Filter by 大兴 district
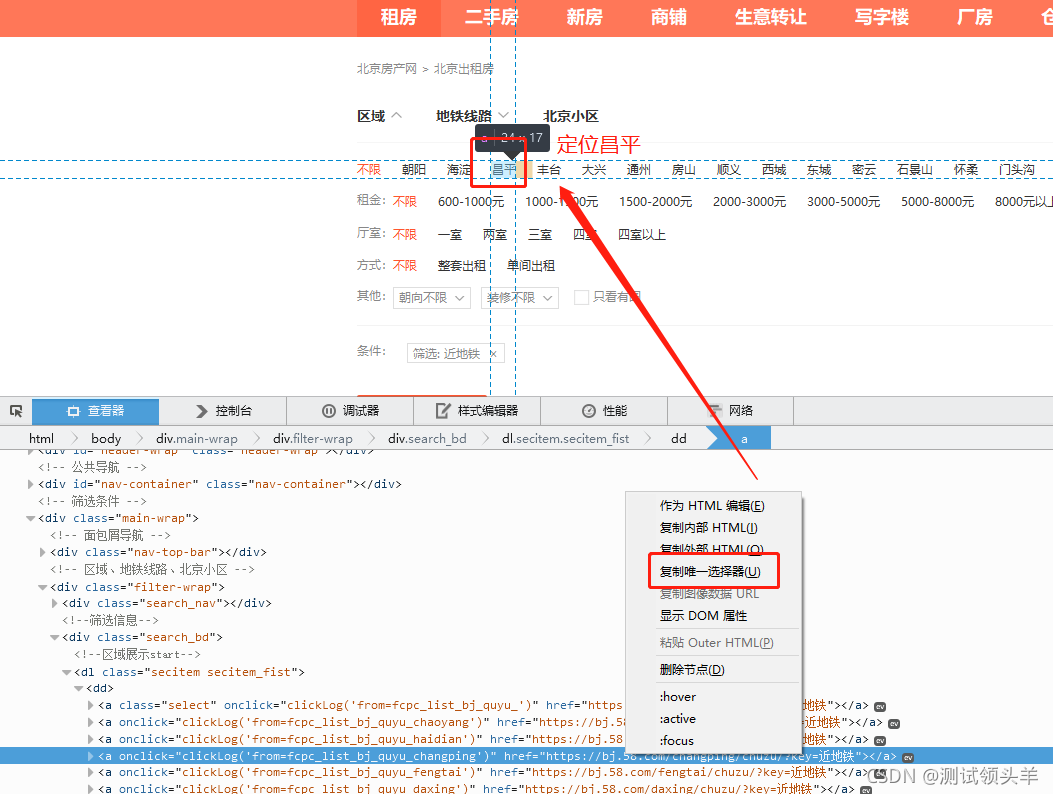1053x794 pixels. (x=594, y=169)
